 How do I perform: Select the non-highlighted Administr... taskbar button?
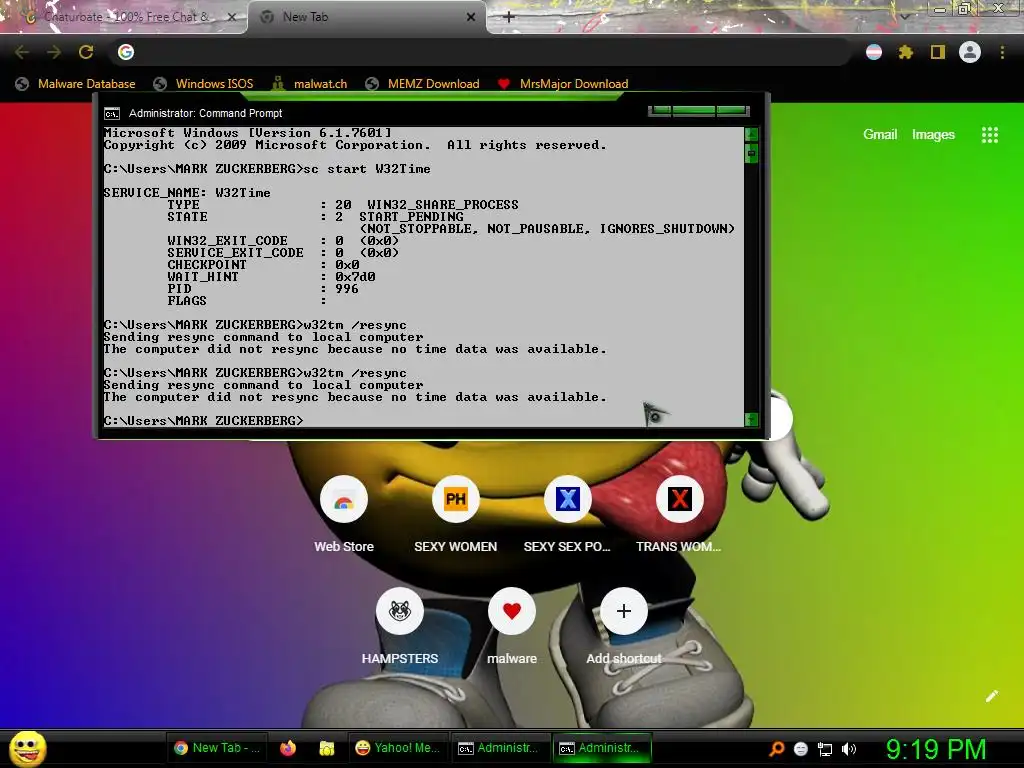500,748
